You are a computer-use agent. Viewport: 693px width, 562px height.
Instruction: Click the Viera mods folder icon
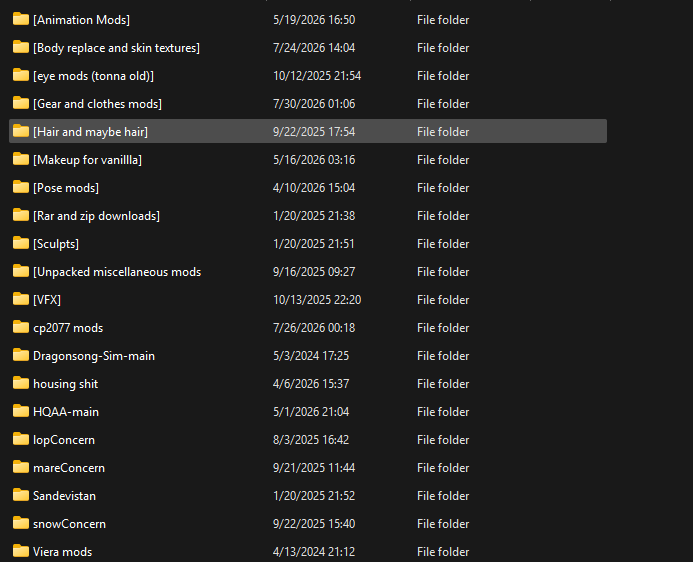pyautogui.click(x=21, y=551)
